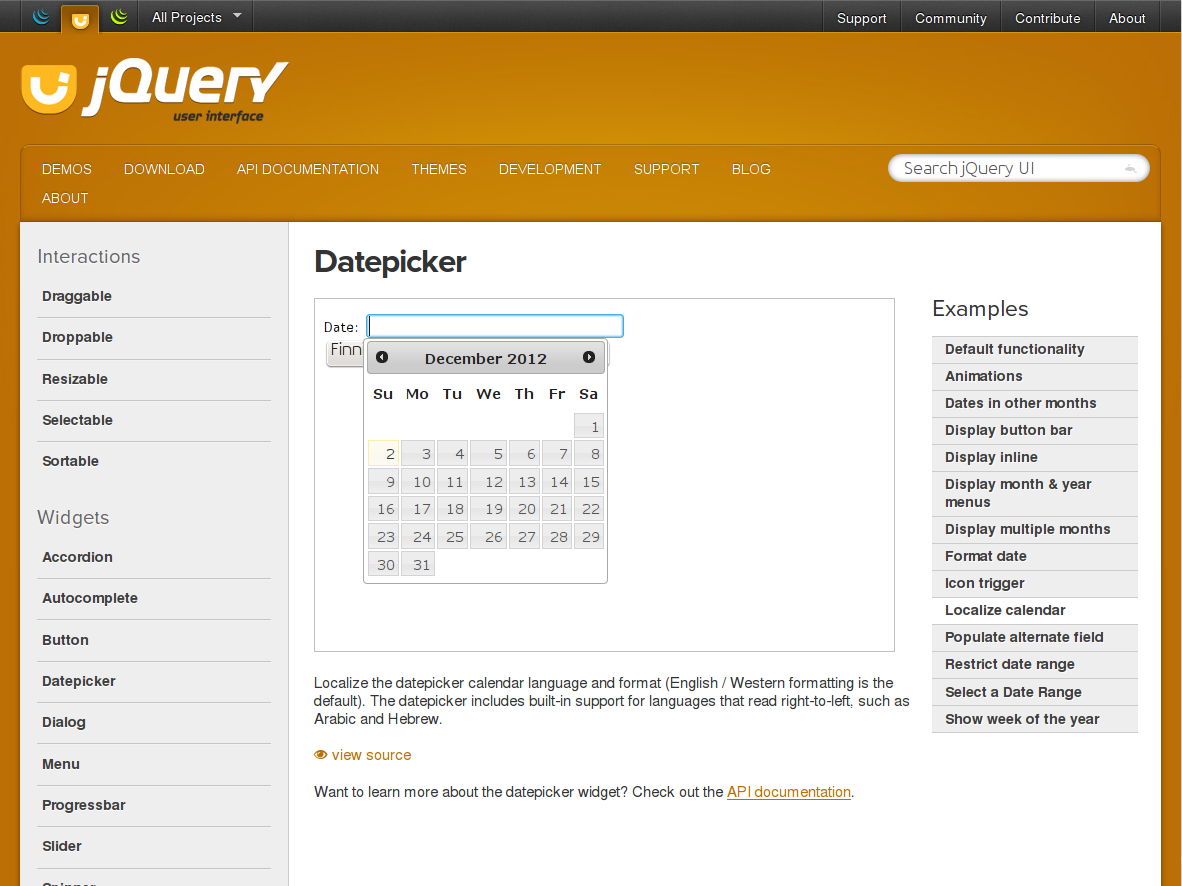Open Display button bar example
This screenshot has width=1182, height=886.
point(1034,431)
